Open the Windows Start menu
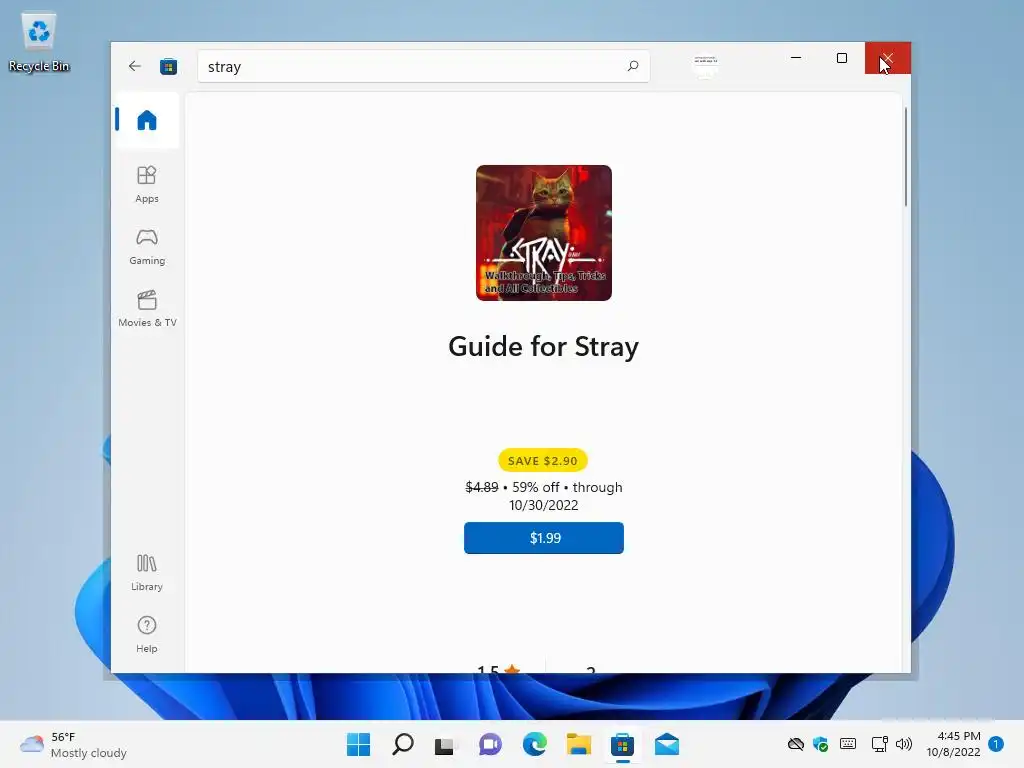 [359, 744]
